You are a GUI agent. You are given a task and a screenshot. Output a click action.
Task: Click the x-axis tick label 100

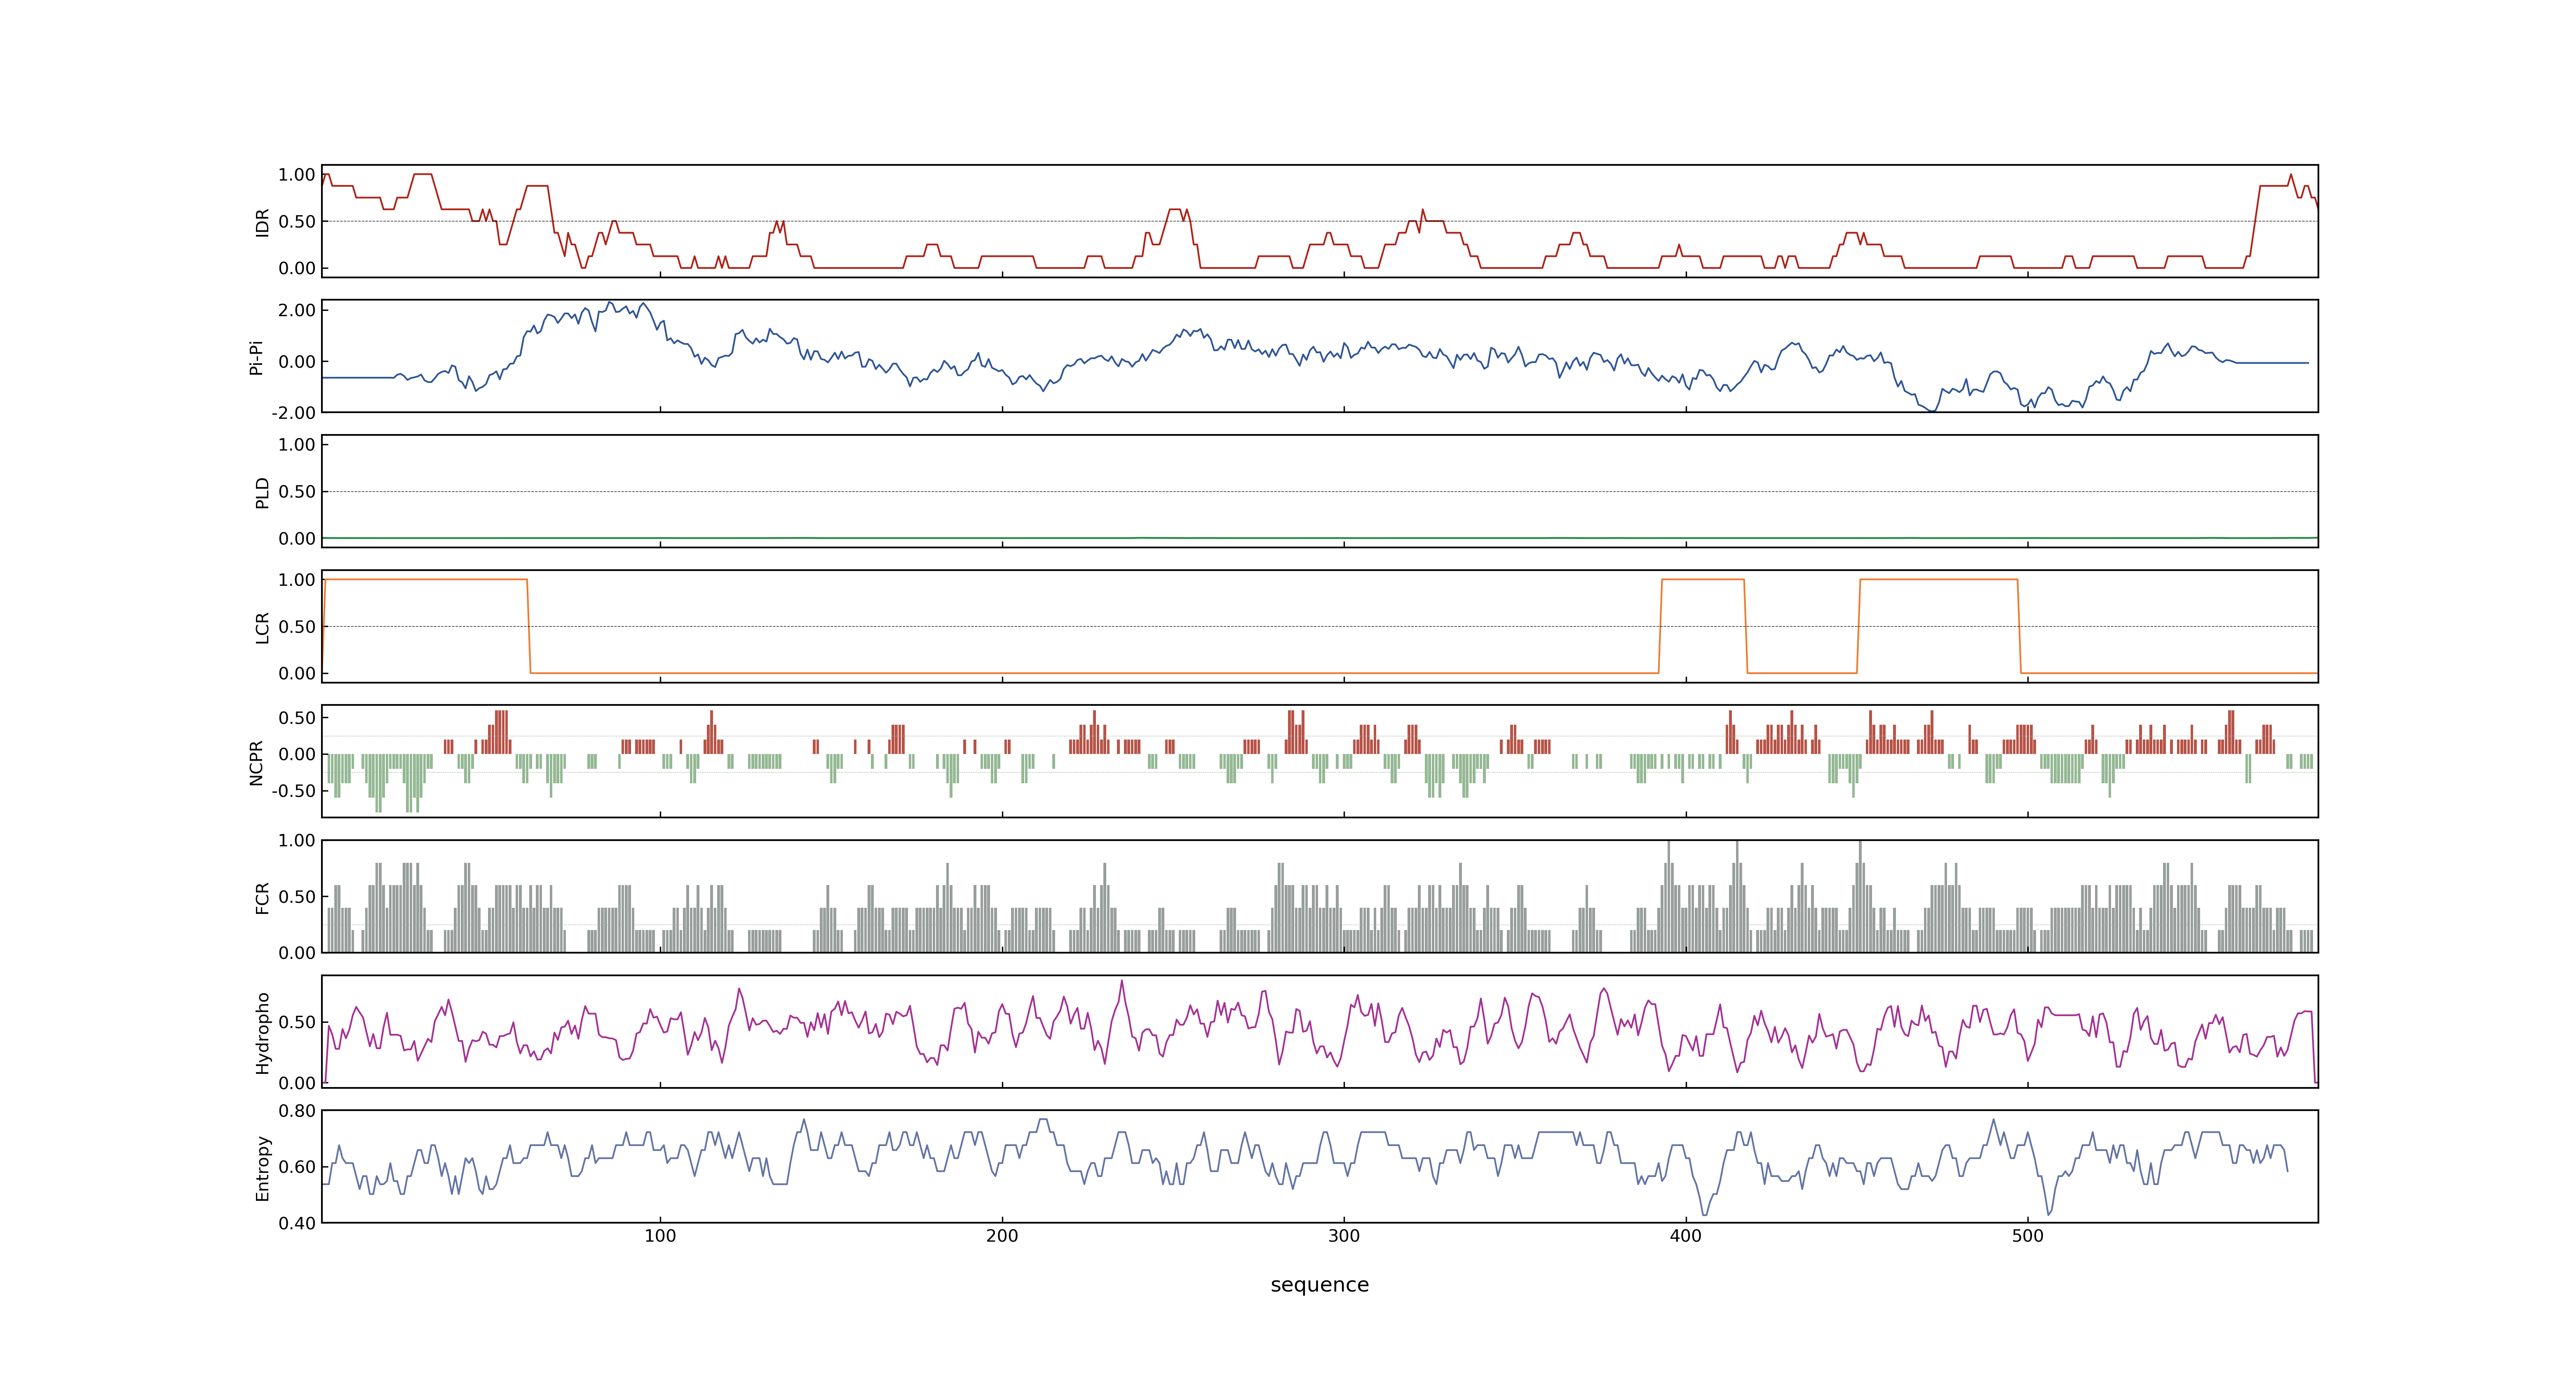click(660, 1236)
